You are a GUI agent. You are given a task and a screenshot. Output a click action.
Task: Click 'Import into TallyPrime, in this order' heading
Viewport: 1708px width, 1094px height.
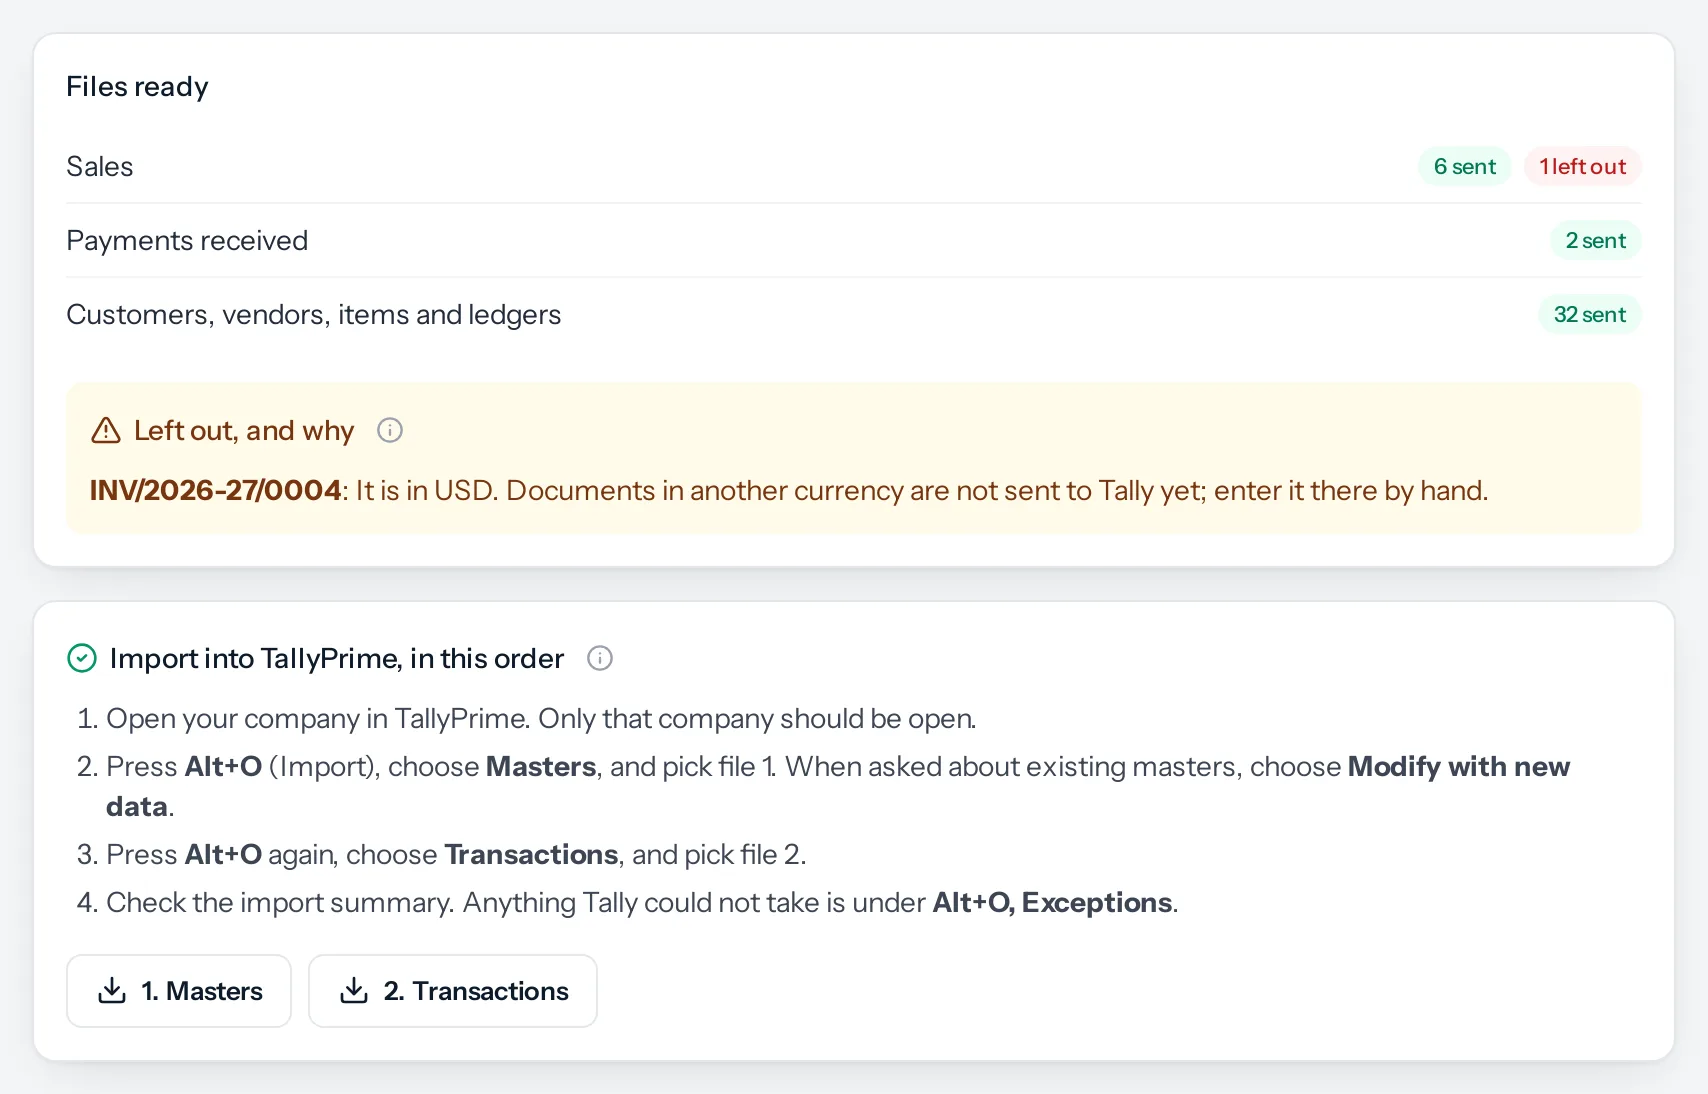click(x=337, y=658)
